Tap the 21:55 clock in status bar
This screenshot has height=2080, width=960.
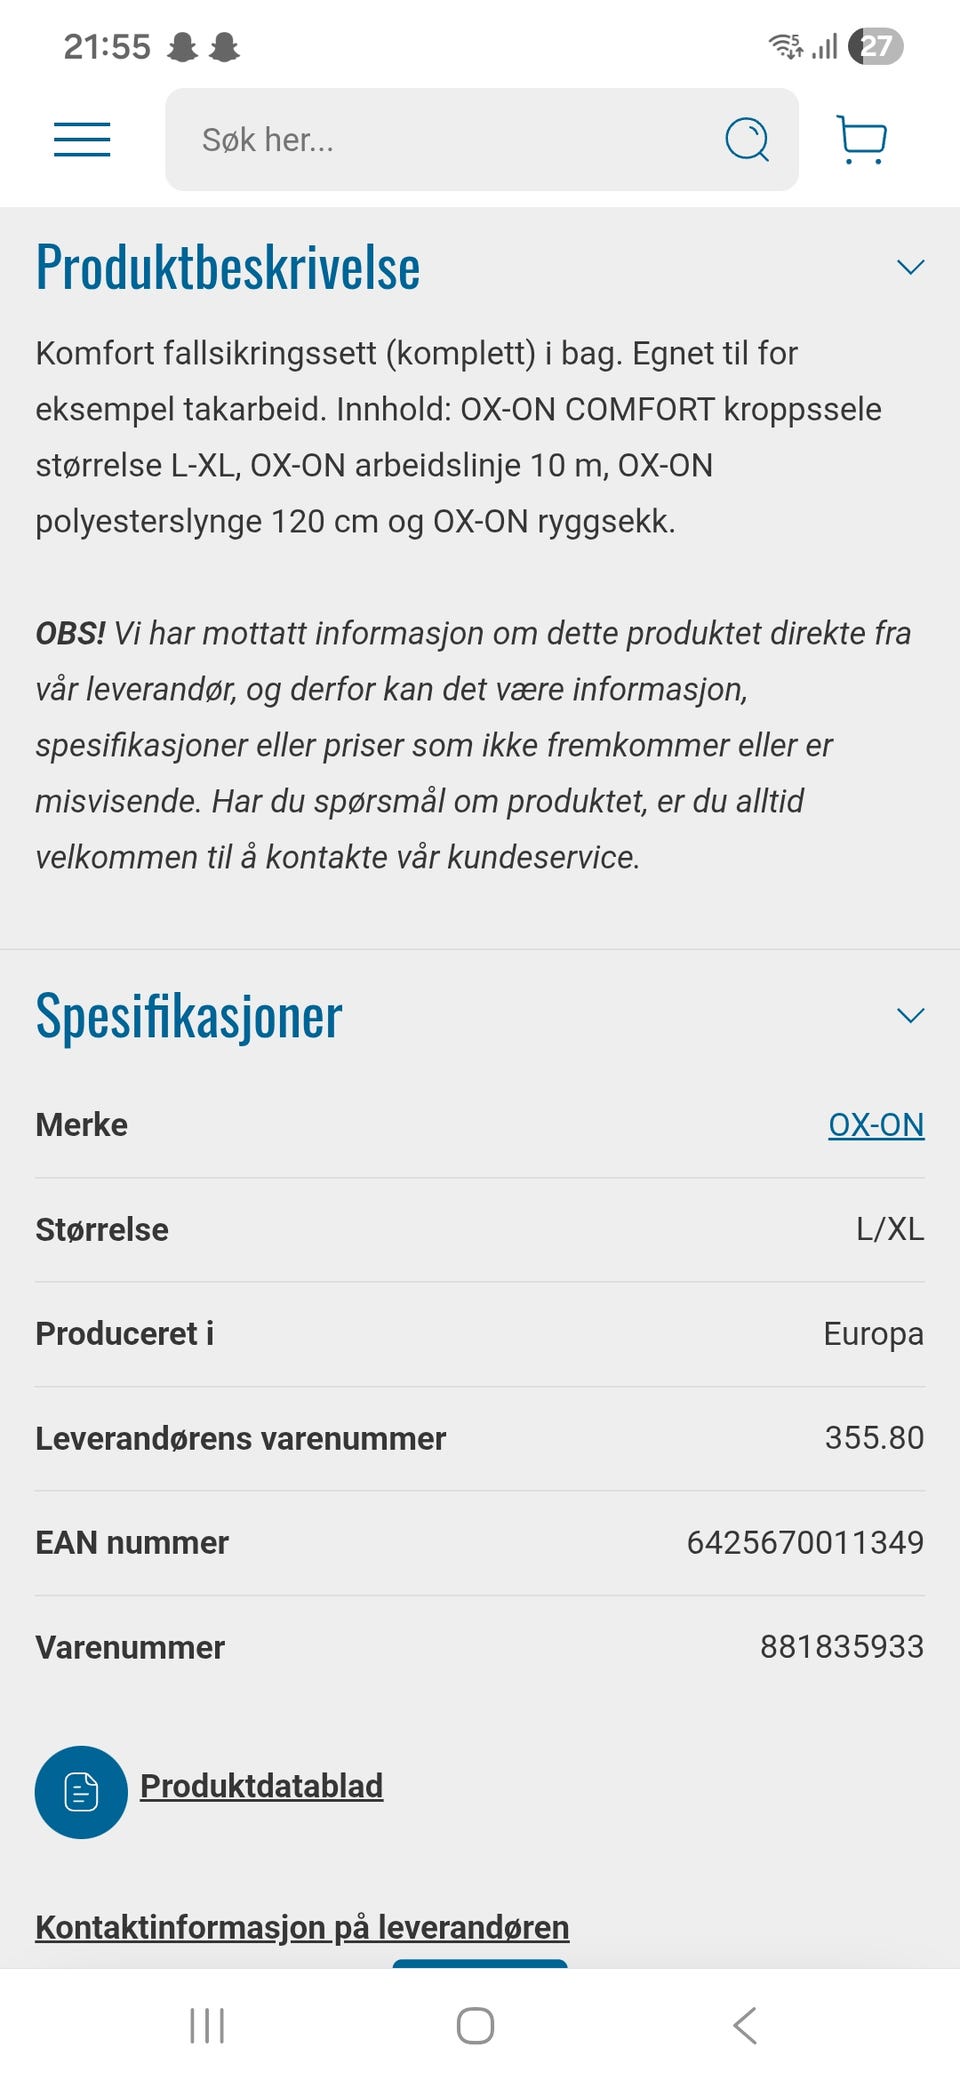[107, 46]
